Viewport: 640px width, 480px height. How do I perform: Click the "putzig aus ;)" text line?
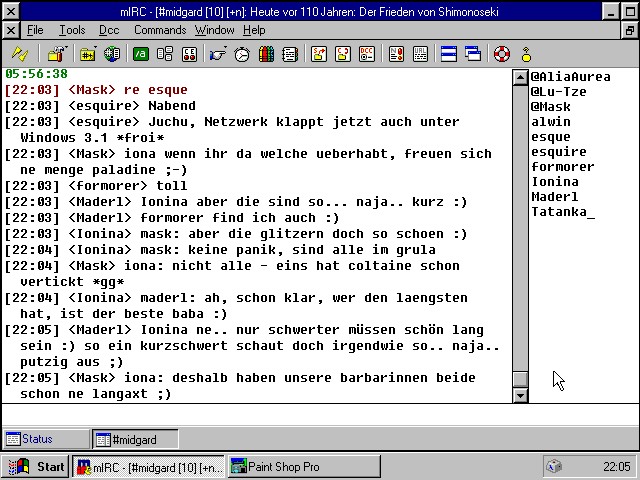tap(71, 362)
